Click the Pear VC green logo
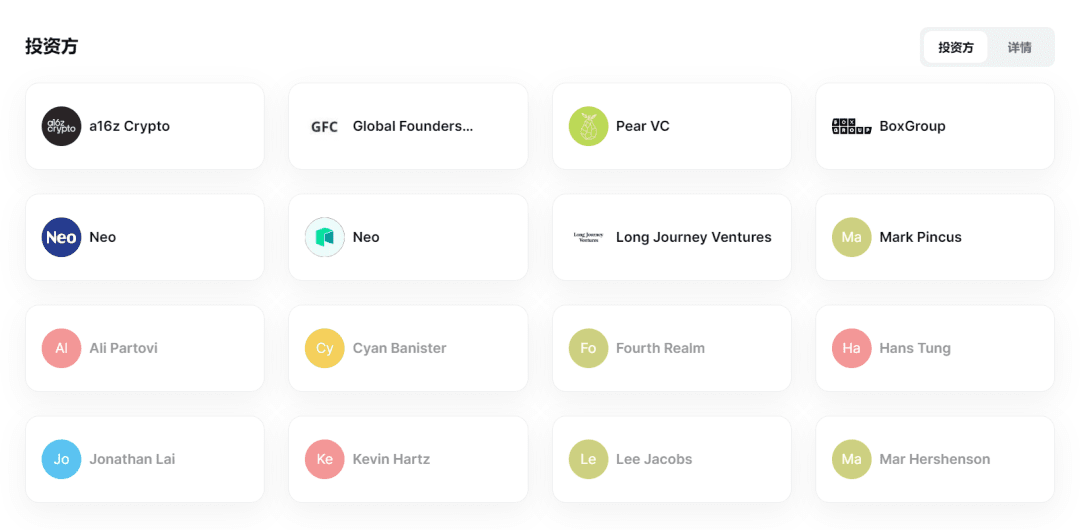 coord(588,126)
